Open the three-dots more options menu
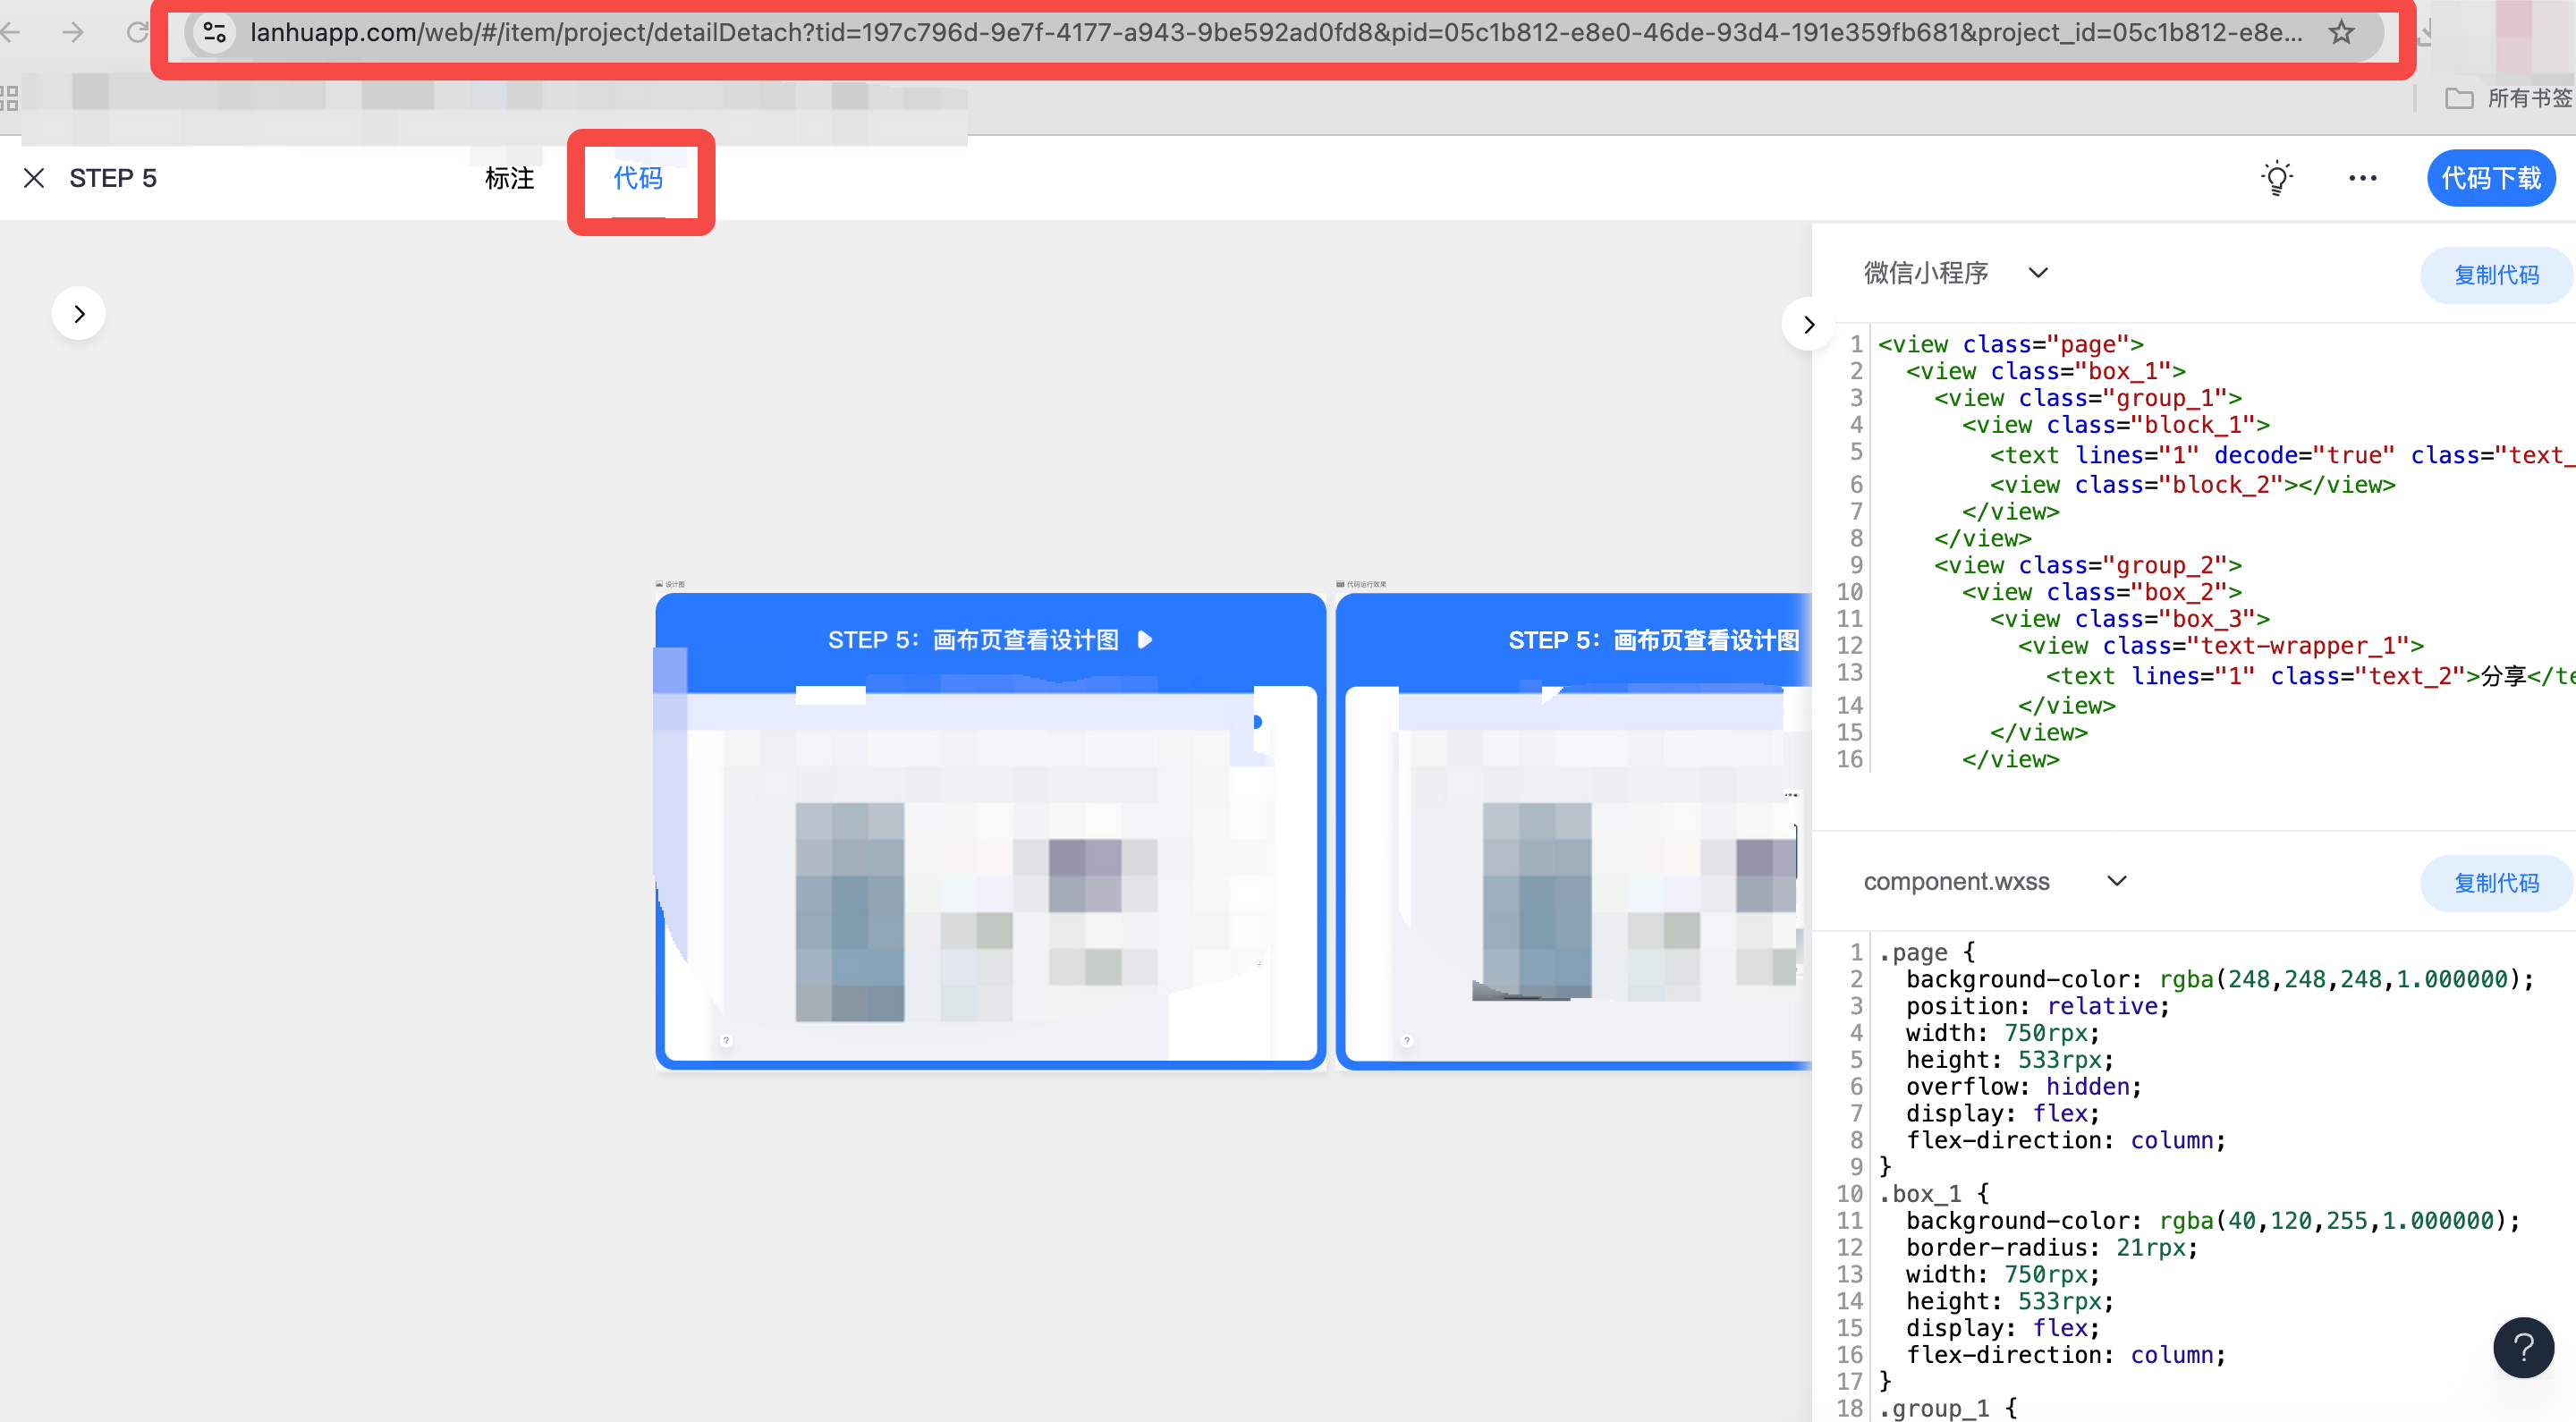Viewport: 2576px width, 1422px height. 2362,178
